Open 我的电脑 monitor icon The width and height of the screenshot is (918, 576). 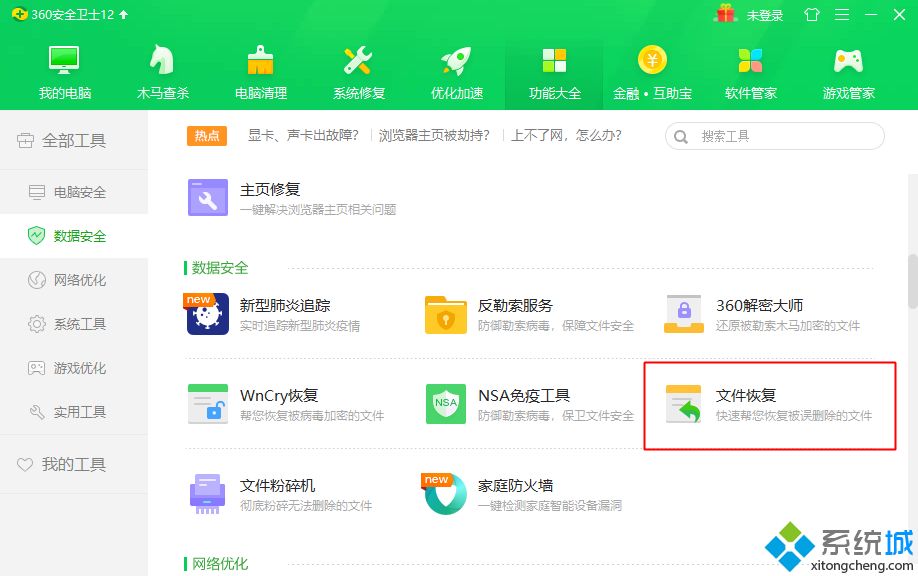point(64,60)
